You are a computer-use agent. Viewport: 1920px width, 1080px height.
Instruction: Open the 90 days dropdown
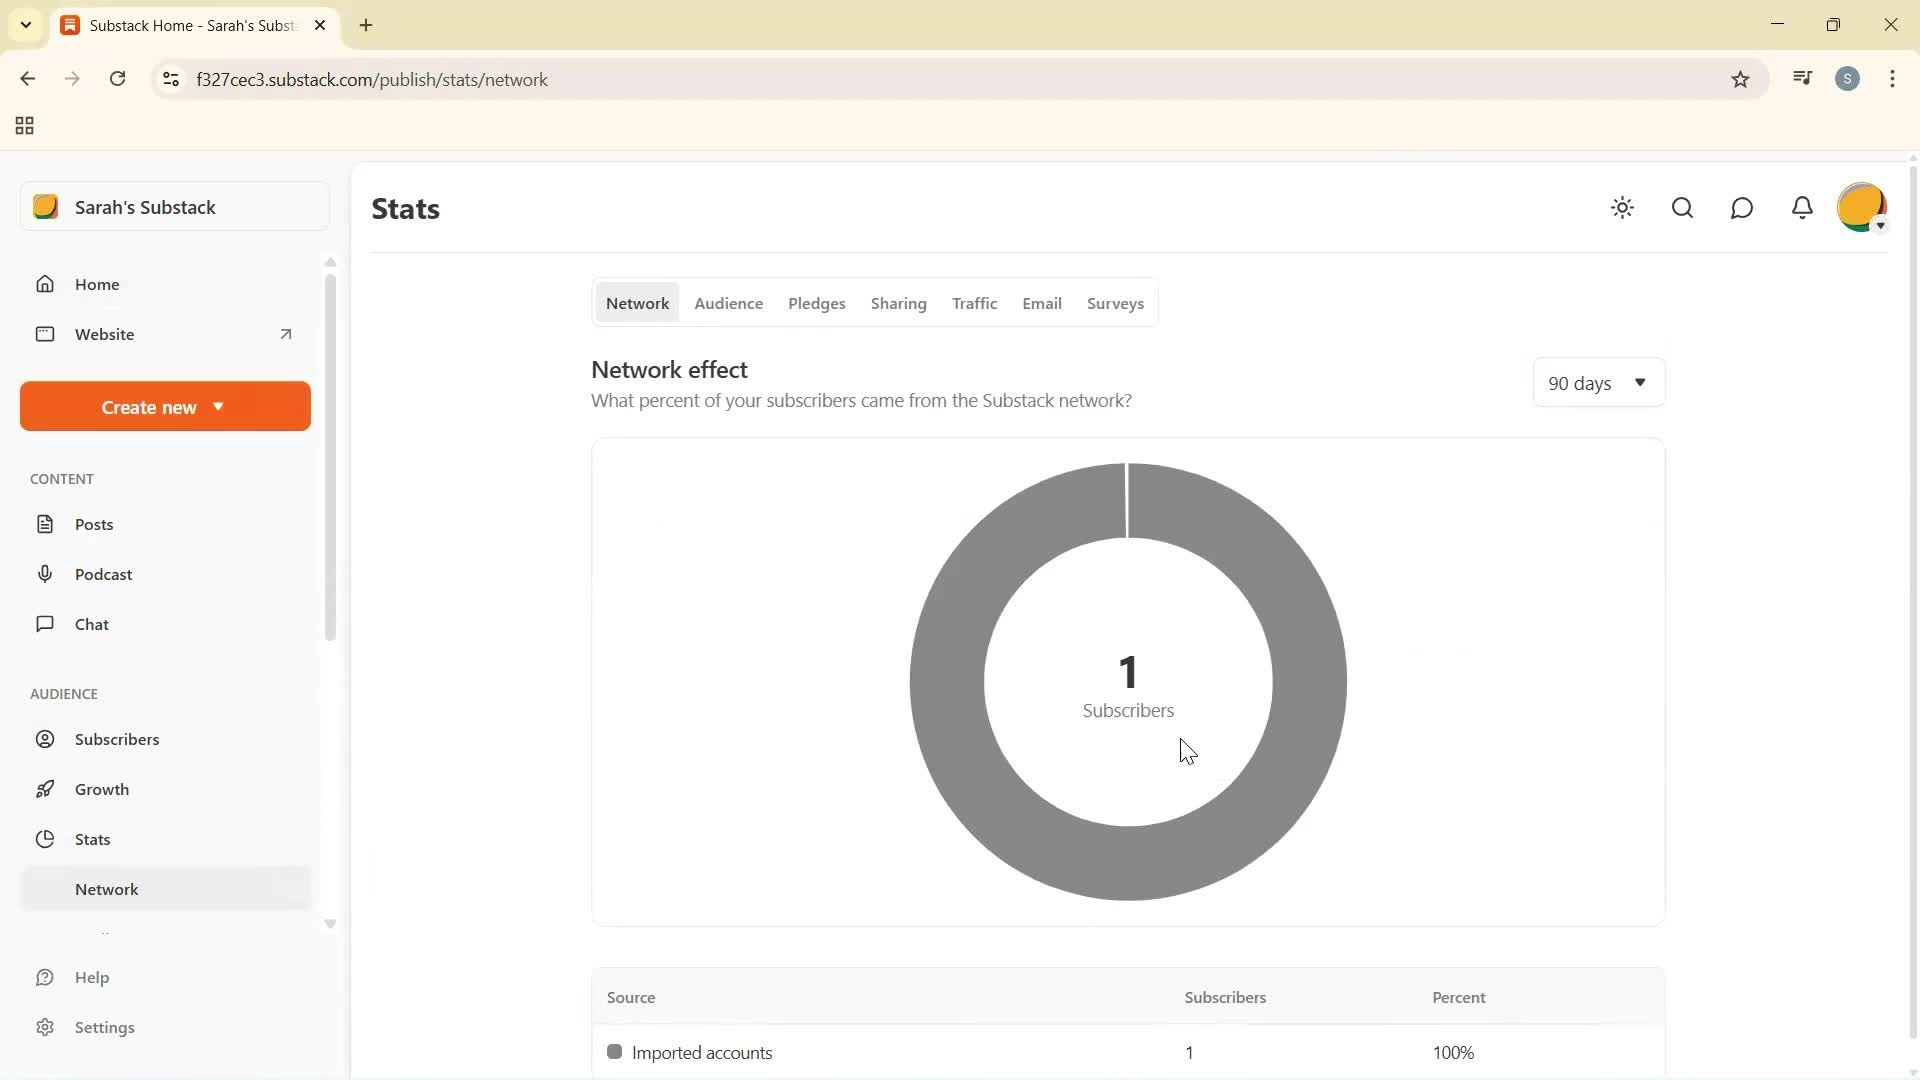[x=1597, y=382]
